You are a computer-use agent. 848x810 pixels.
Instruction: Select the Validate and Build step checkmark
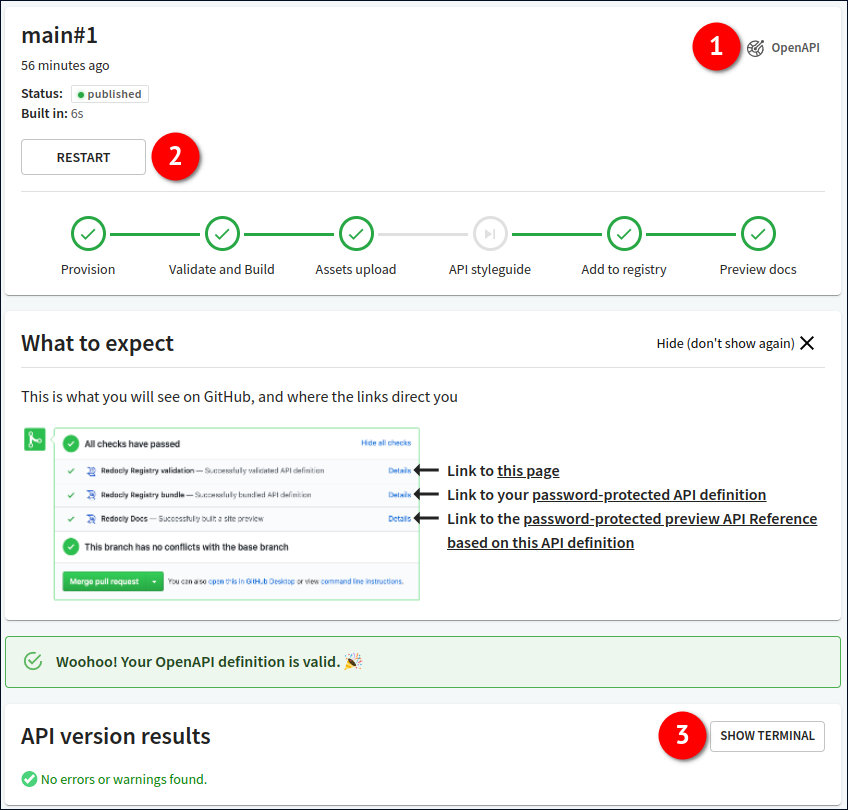(x=222, y=234)
